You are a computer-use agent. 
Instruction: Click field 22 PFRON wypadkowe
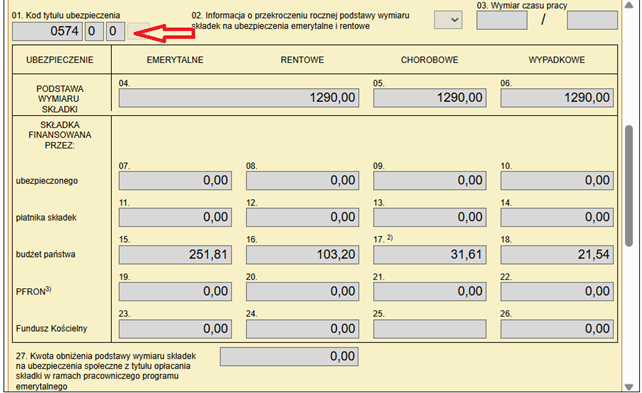pyautogui.click(x=557, y=291)
